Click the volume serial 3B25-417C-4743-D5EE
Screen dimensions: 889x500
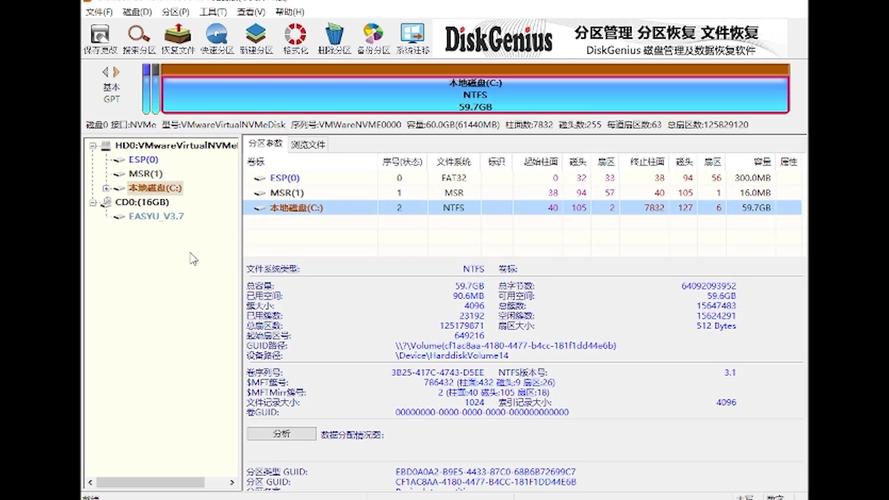438,373
